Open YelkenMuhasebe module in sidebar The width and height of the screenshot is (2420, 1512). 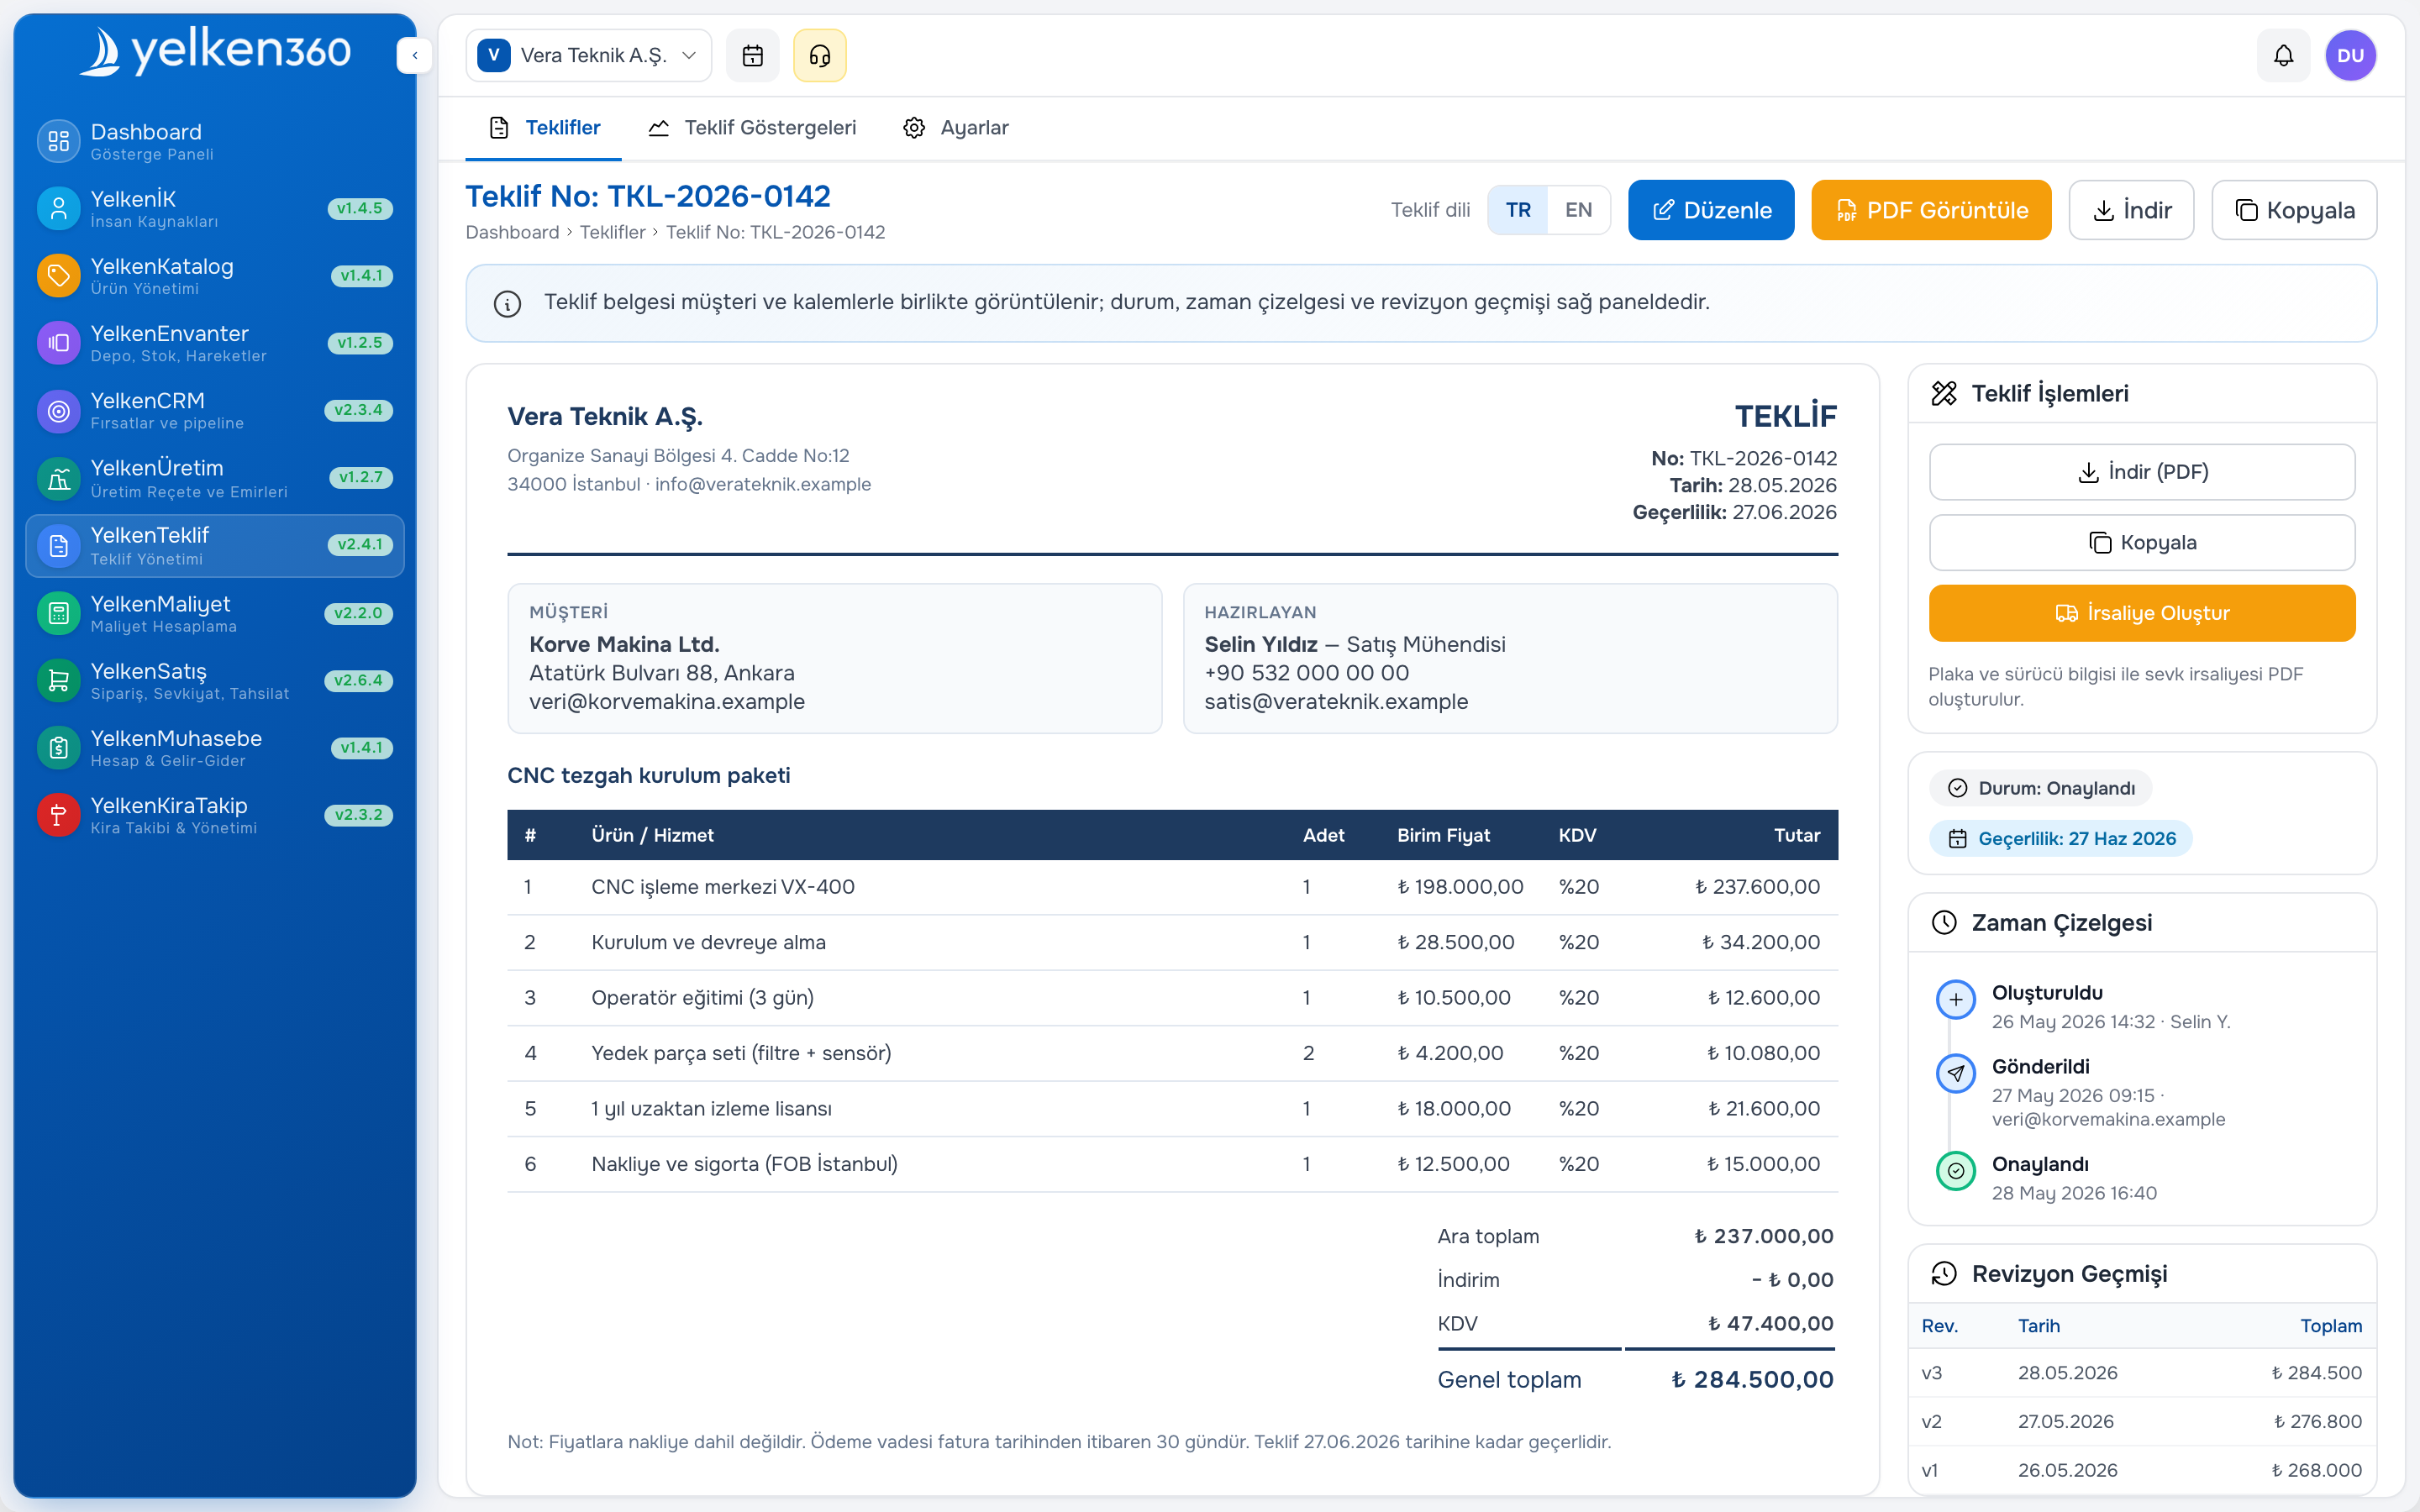pos(215,748)
